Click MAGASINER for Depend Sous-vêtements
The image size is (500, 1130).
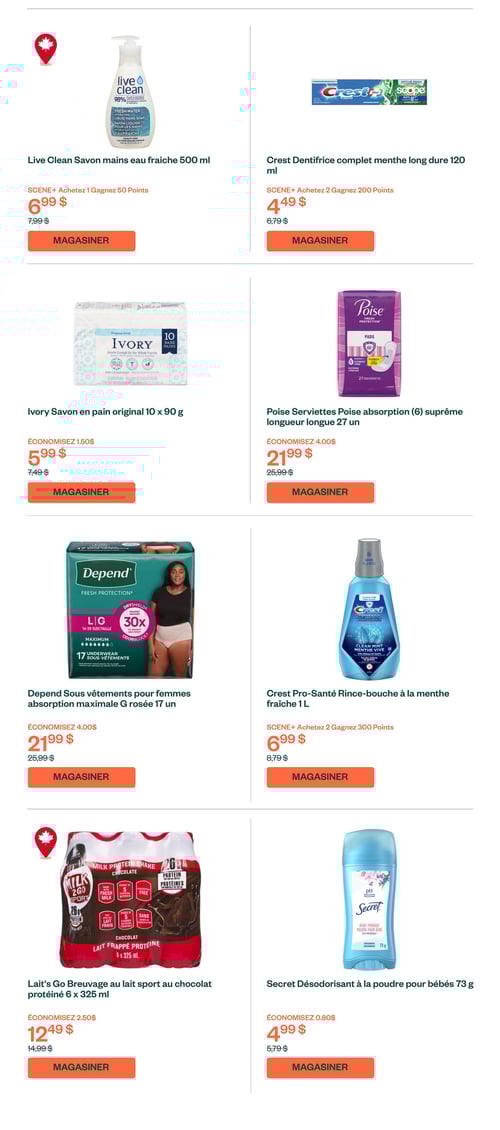[x=81, y=777]
